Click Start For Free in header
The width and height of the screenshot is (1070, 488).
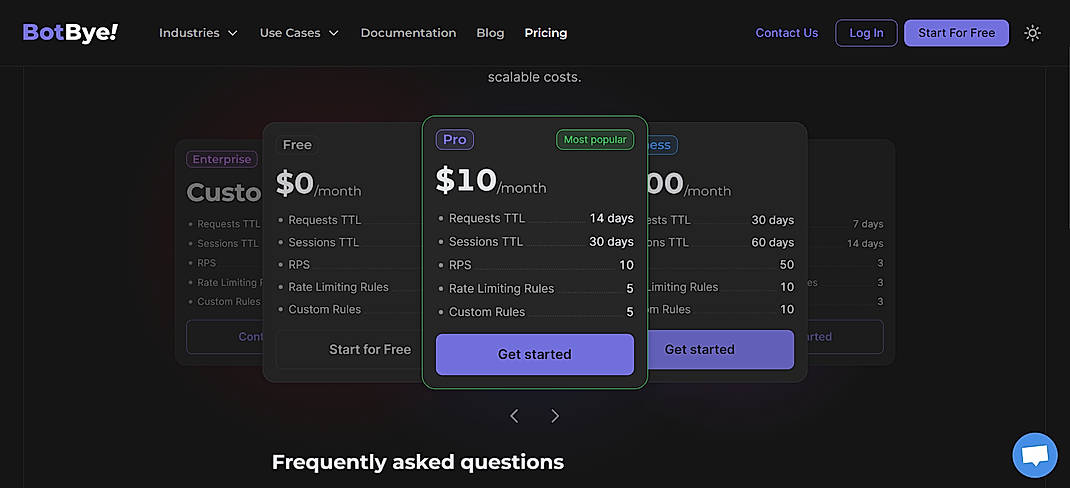click(956, 33)
